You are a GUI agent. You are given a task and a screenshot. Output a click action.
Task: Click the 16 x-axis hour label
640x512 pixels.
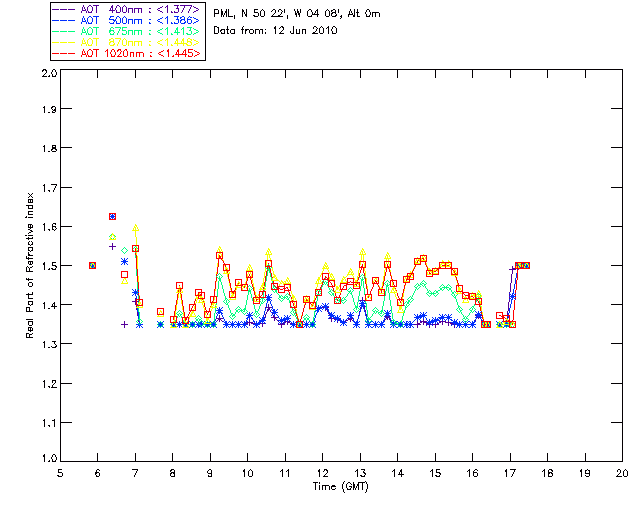point(472,473)
